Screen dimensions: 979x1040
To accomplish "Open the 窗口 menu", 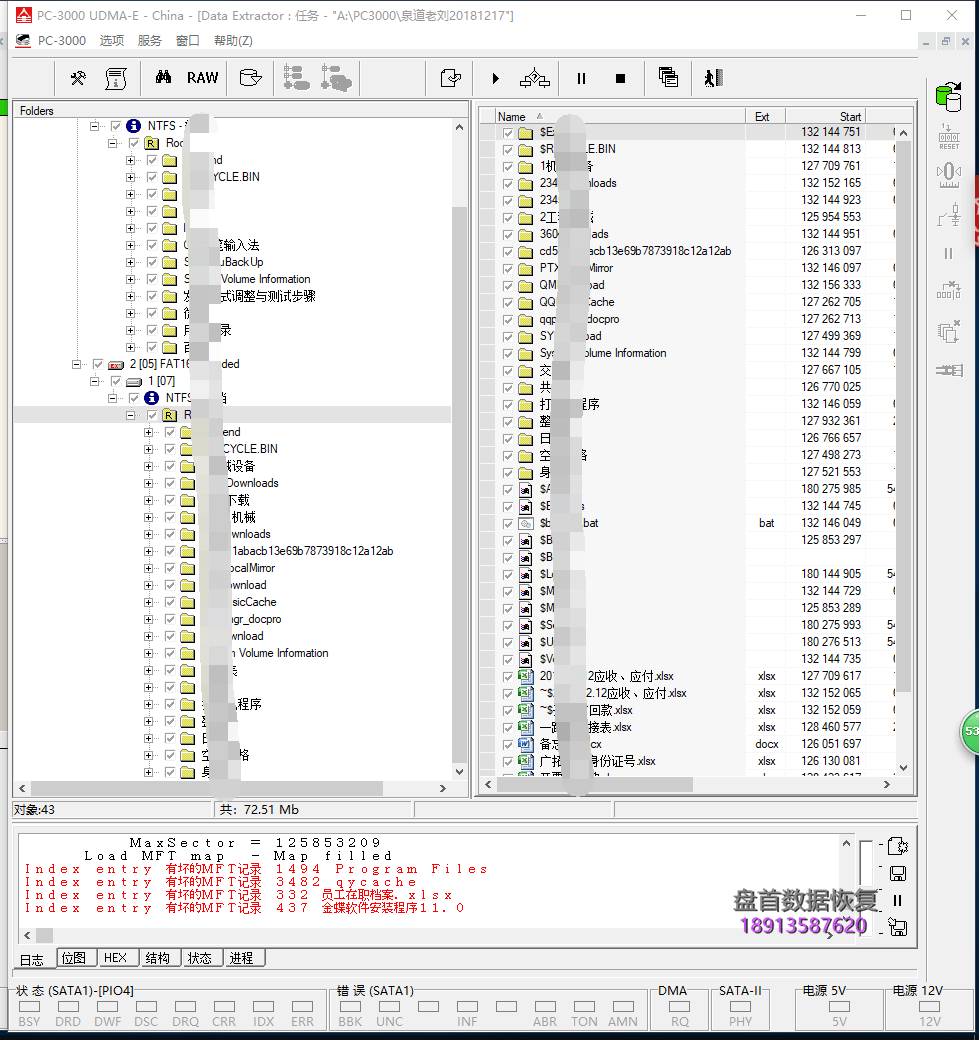I will click(x=188, y=40).
